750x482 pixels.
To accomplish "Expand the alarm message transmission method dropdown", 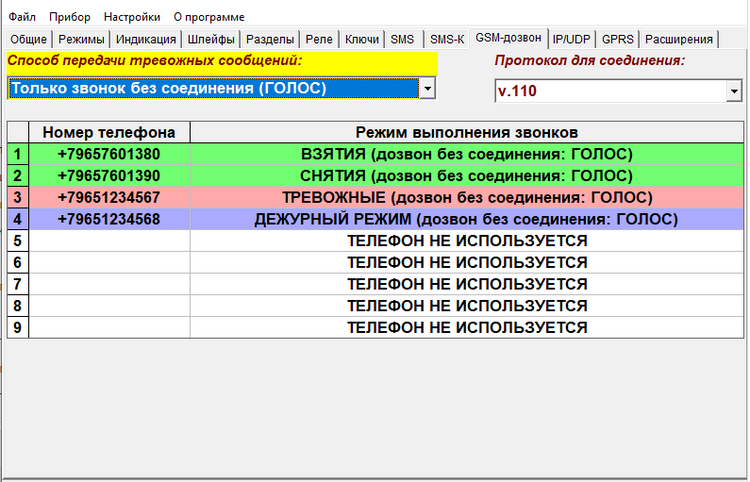I will click(x=428, y=89).
